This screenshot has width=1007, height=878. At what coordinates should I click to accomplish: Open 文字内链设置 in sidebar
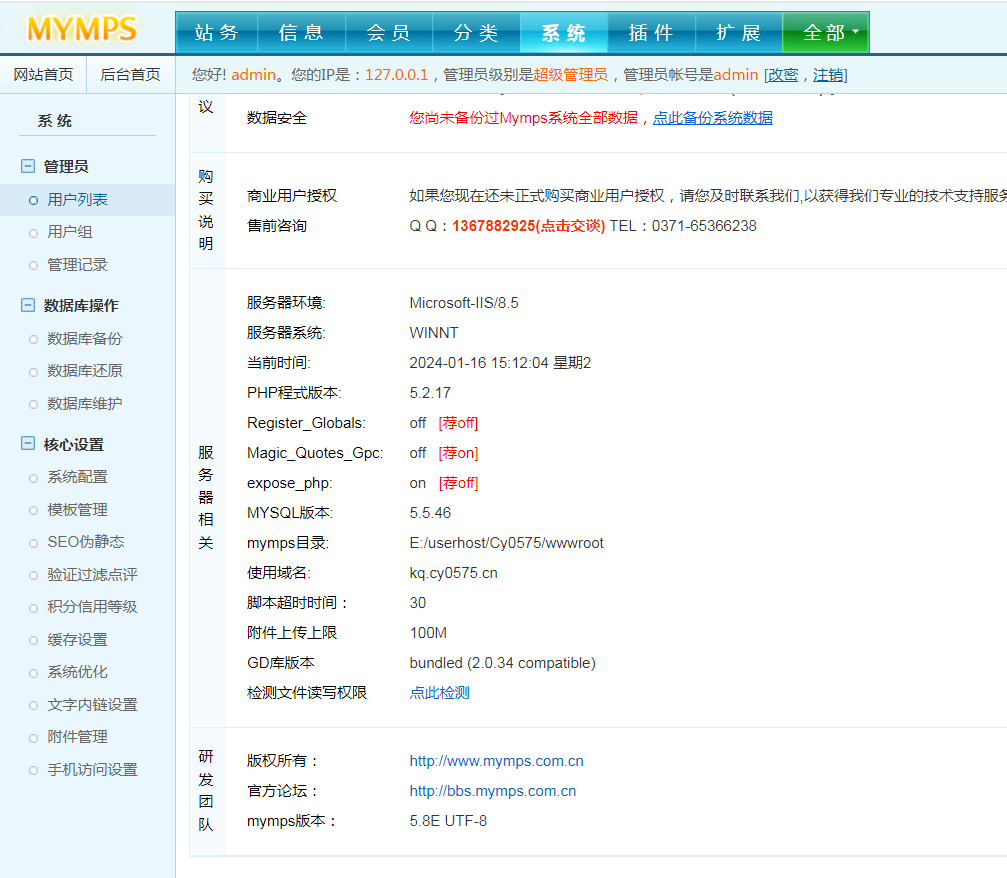coord(92,705)
